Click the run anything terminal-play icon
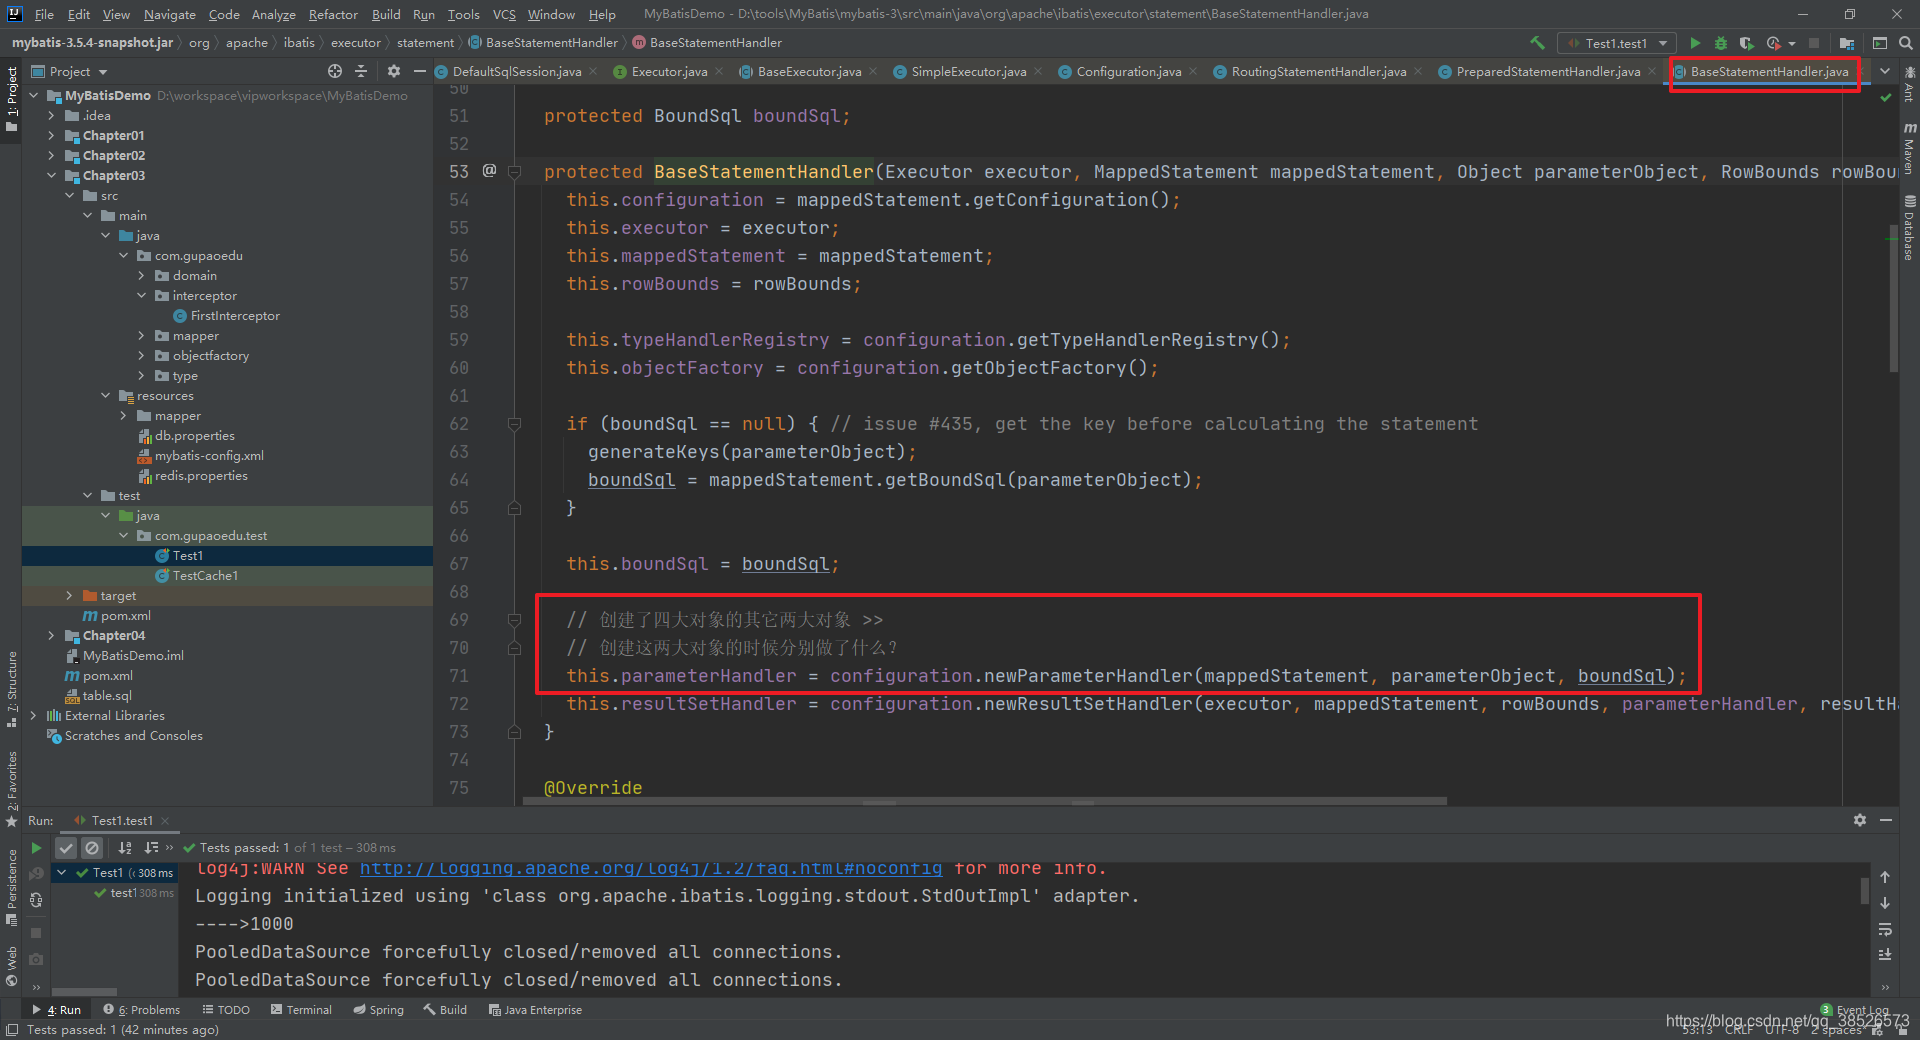Viewport: 1920px width, 1040px height. coord(1880,43)
